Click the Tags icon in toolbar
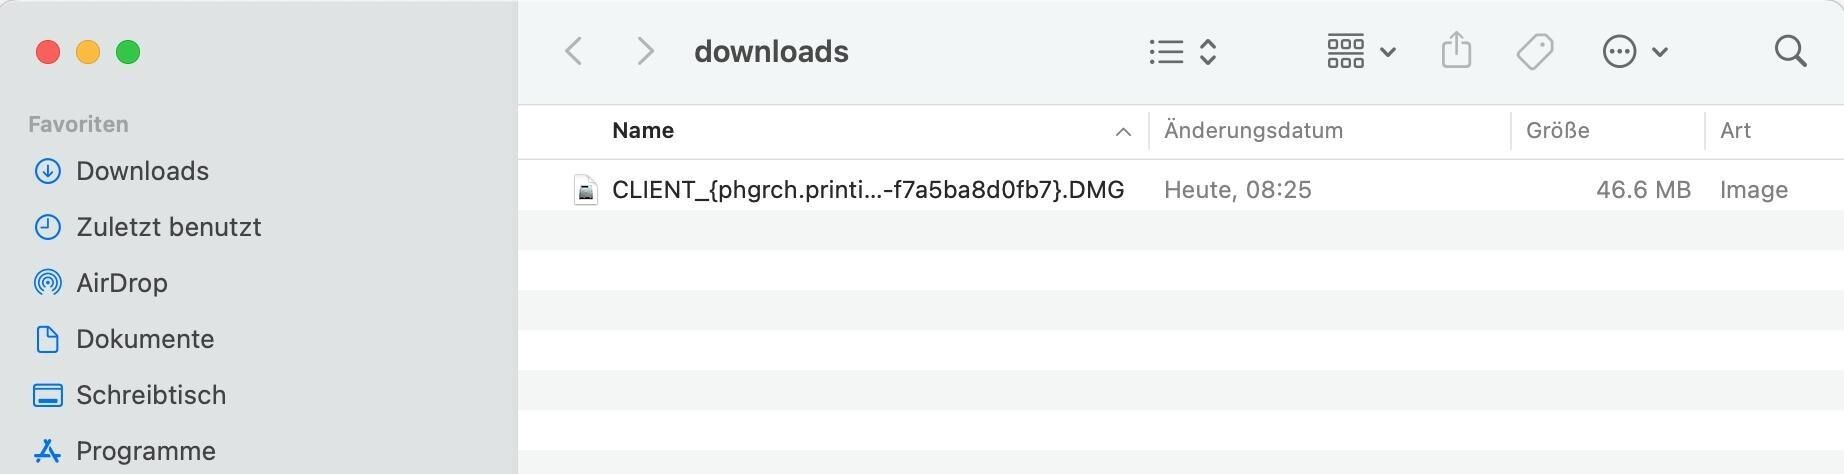 [1535, 51]
